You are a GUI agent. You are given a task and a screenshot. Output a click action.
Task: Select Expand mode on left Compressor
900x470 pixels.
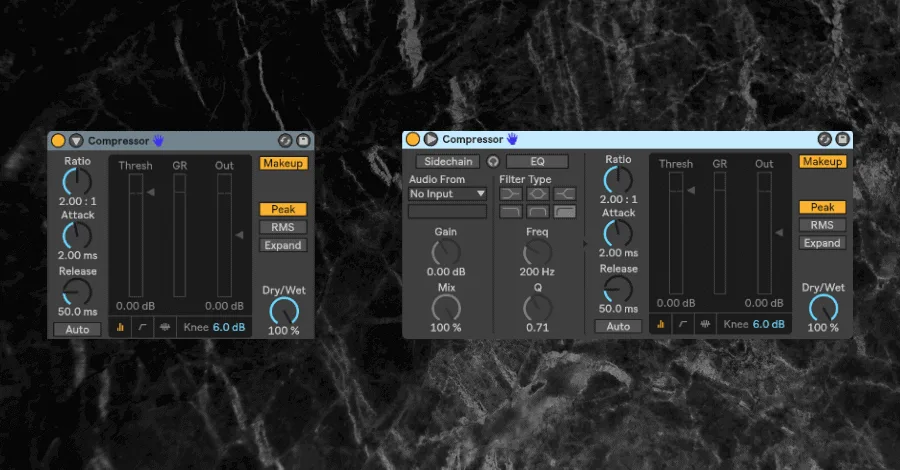click(283, 246)
